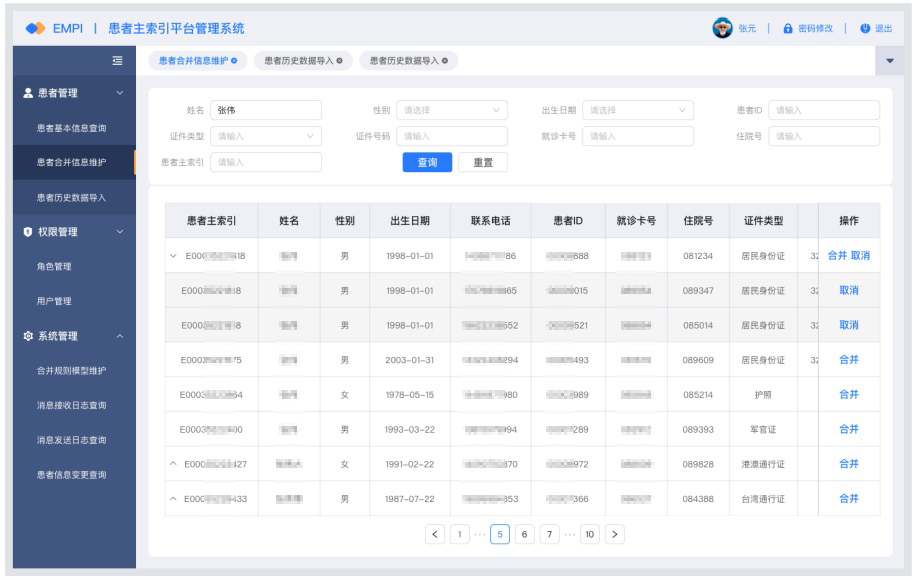Click 合并 in the 护照 row
The width and height of the screenshot is (916, 580).
(849, 394)
